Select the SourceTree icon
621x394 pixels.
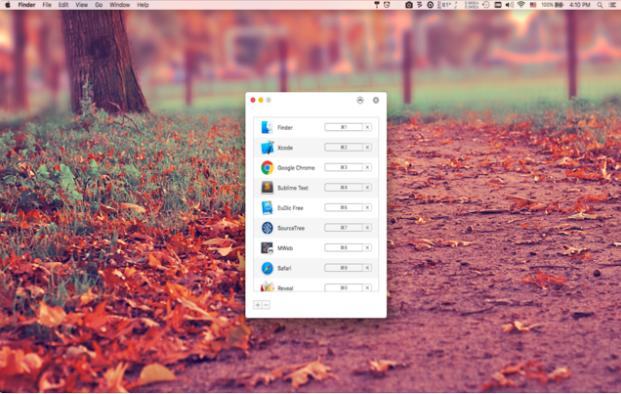[x=267, y=228]
